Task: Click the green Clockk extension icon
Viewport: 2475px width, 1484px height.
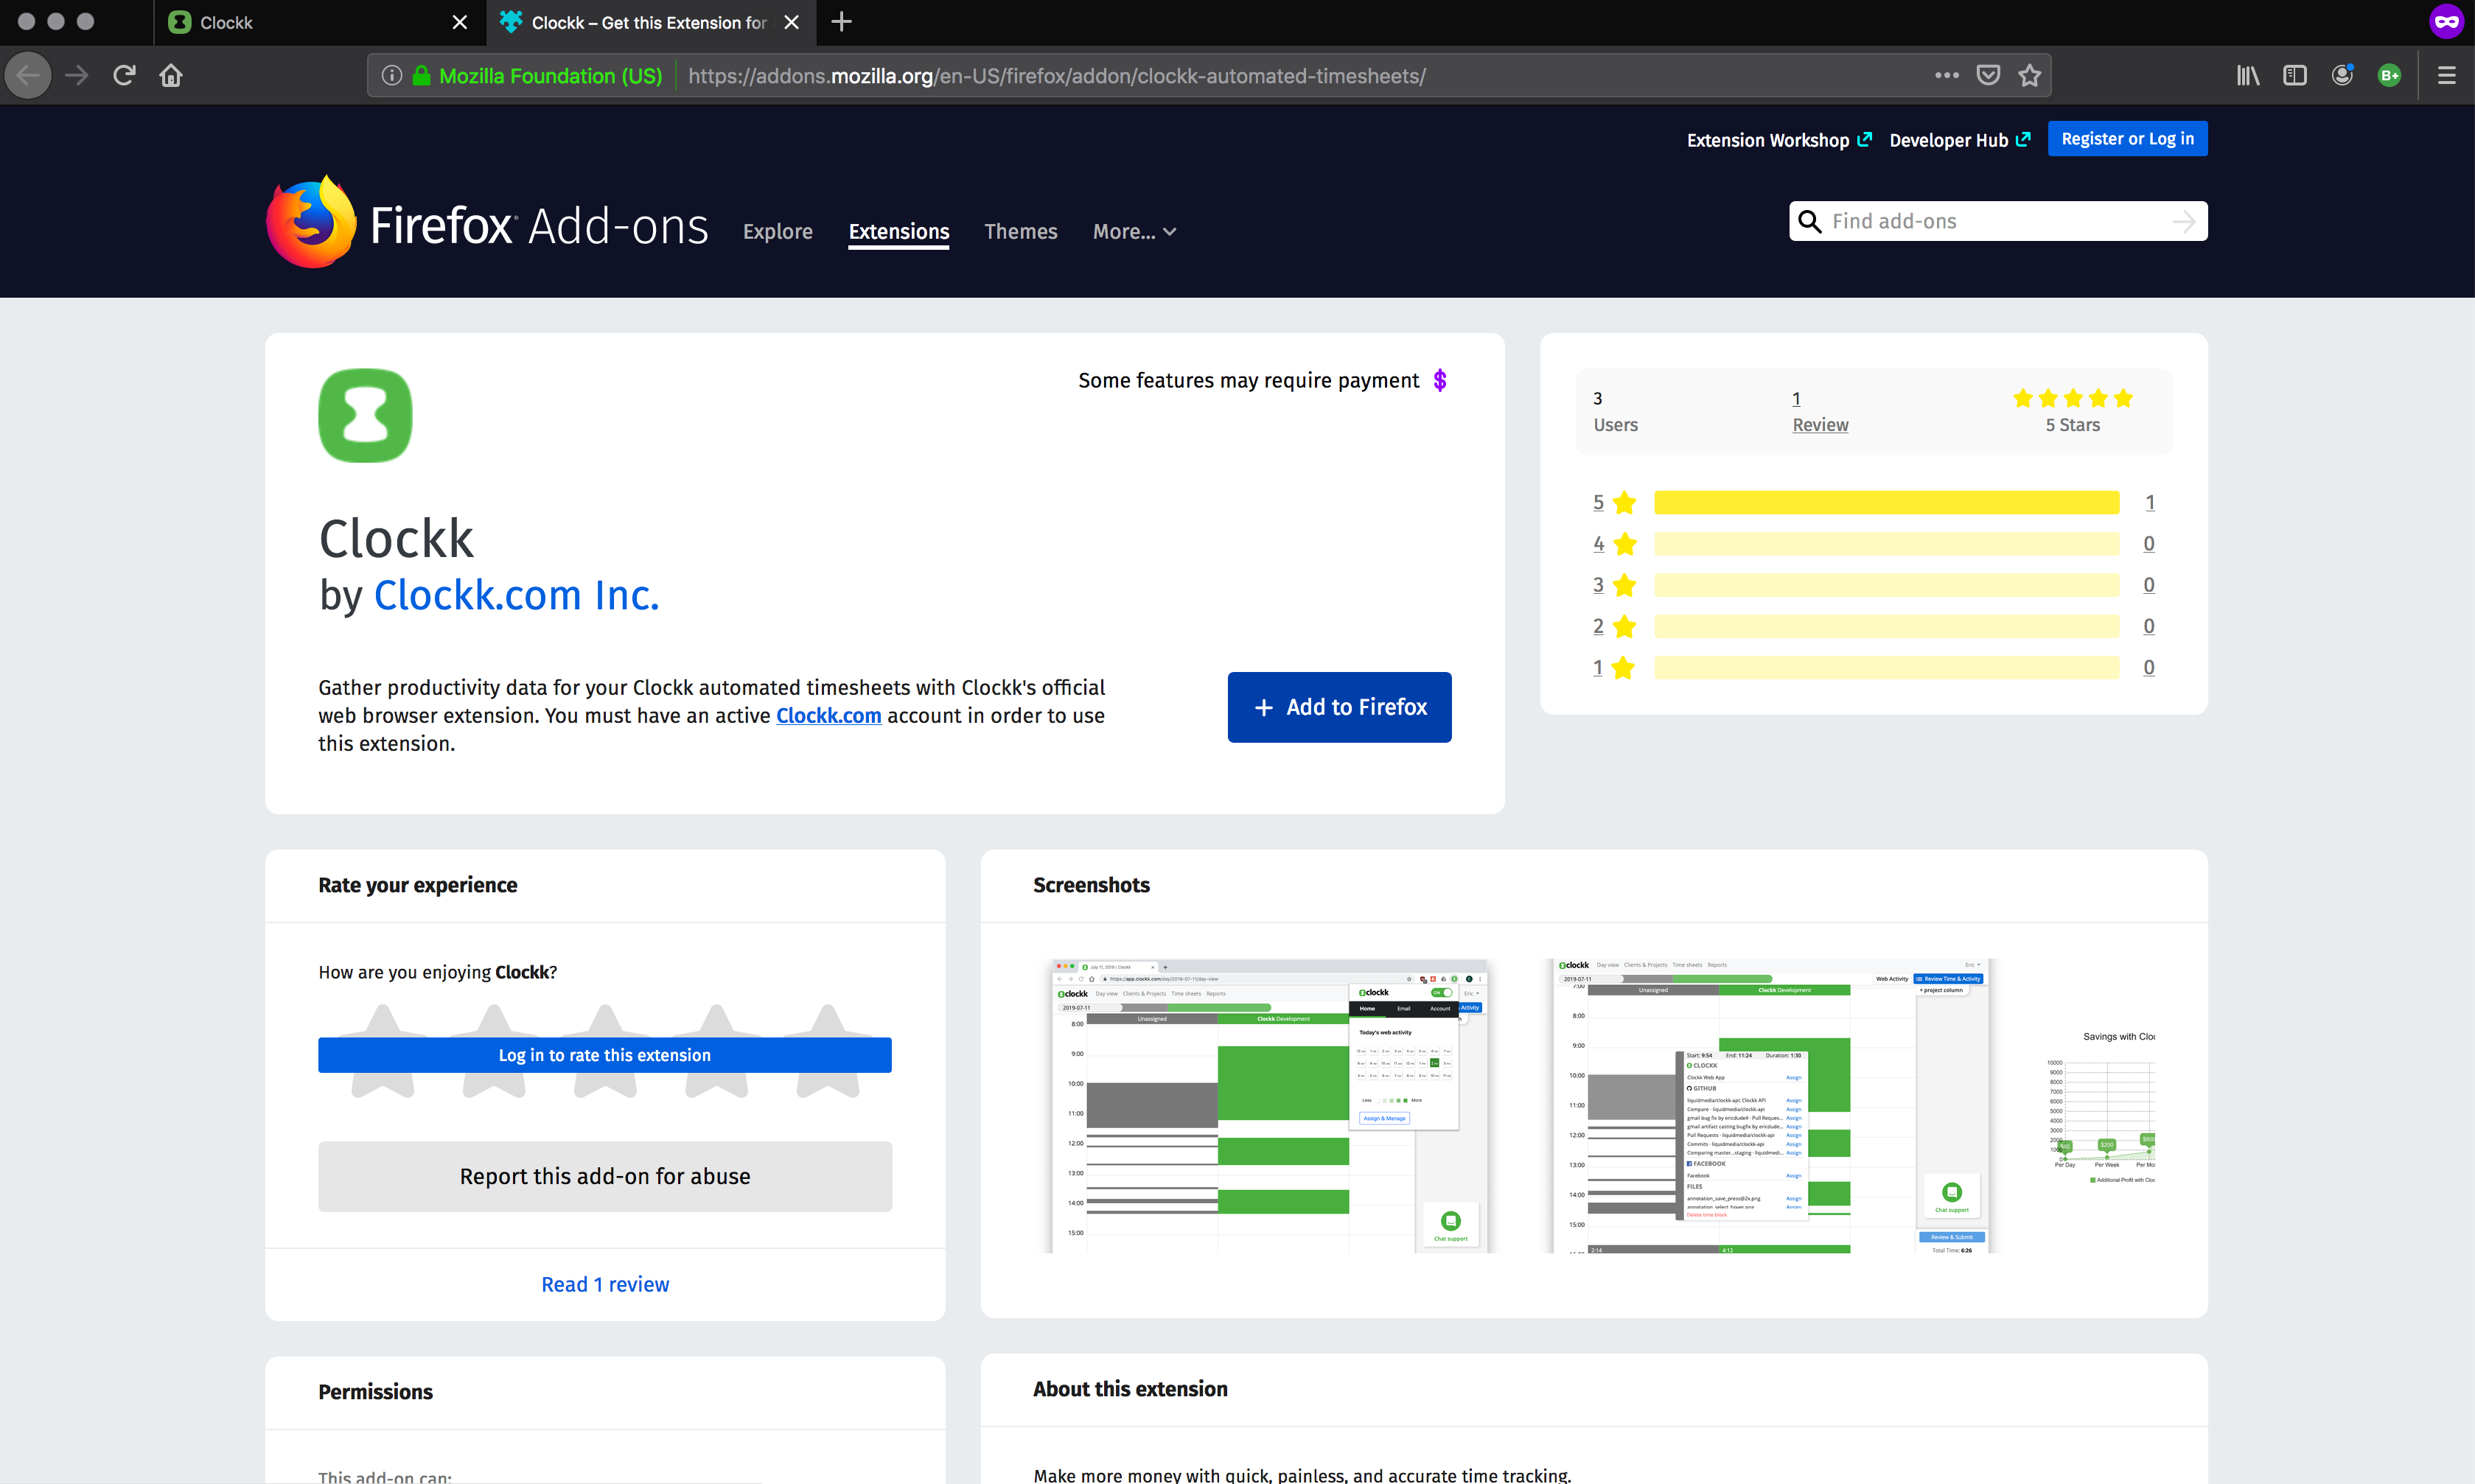Action: (365, 415)
